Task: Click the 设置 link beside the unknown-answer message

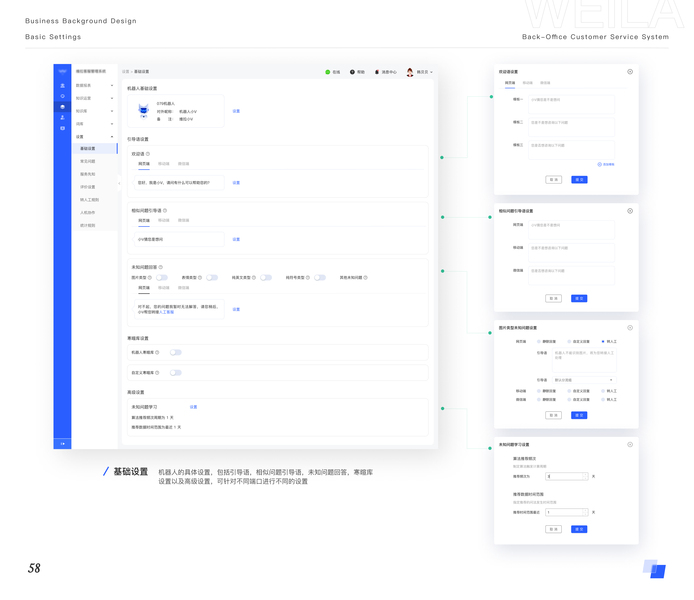Action: (x=236, y=309)
